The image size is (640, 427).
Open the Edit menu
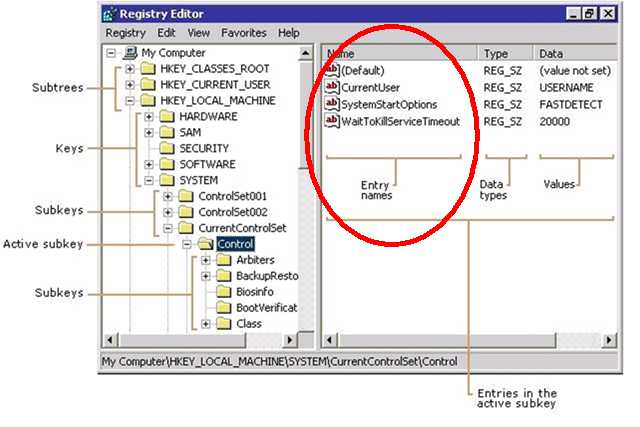[166, 33]
